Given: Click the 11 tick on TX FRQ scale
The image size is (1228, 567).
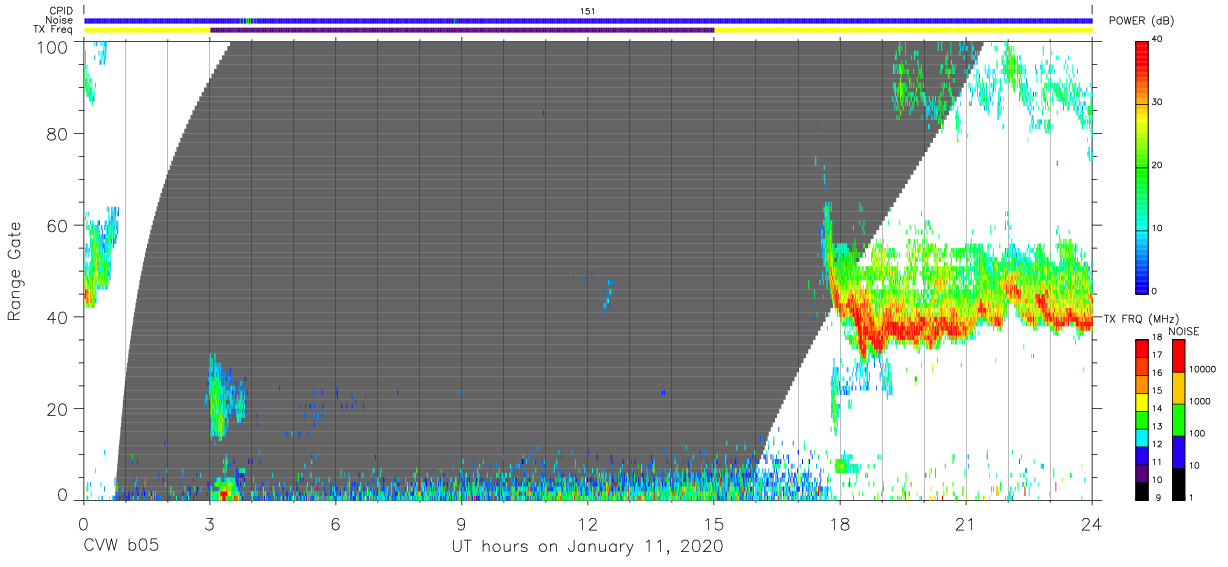Looking at the screenshot, I should pos(1157,462).
